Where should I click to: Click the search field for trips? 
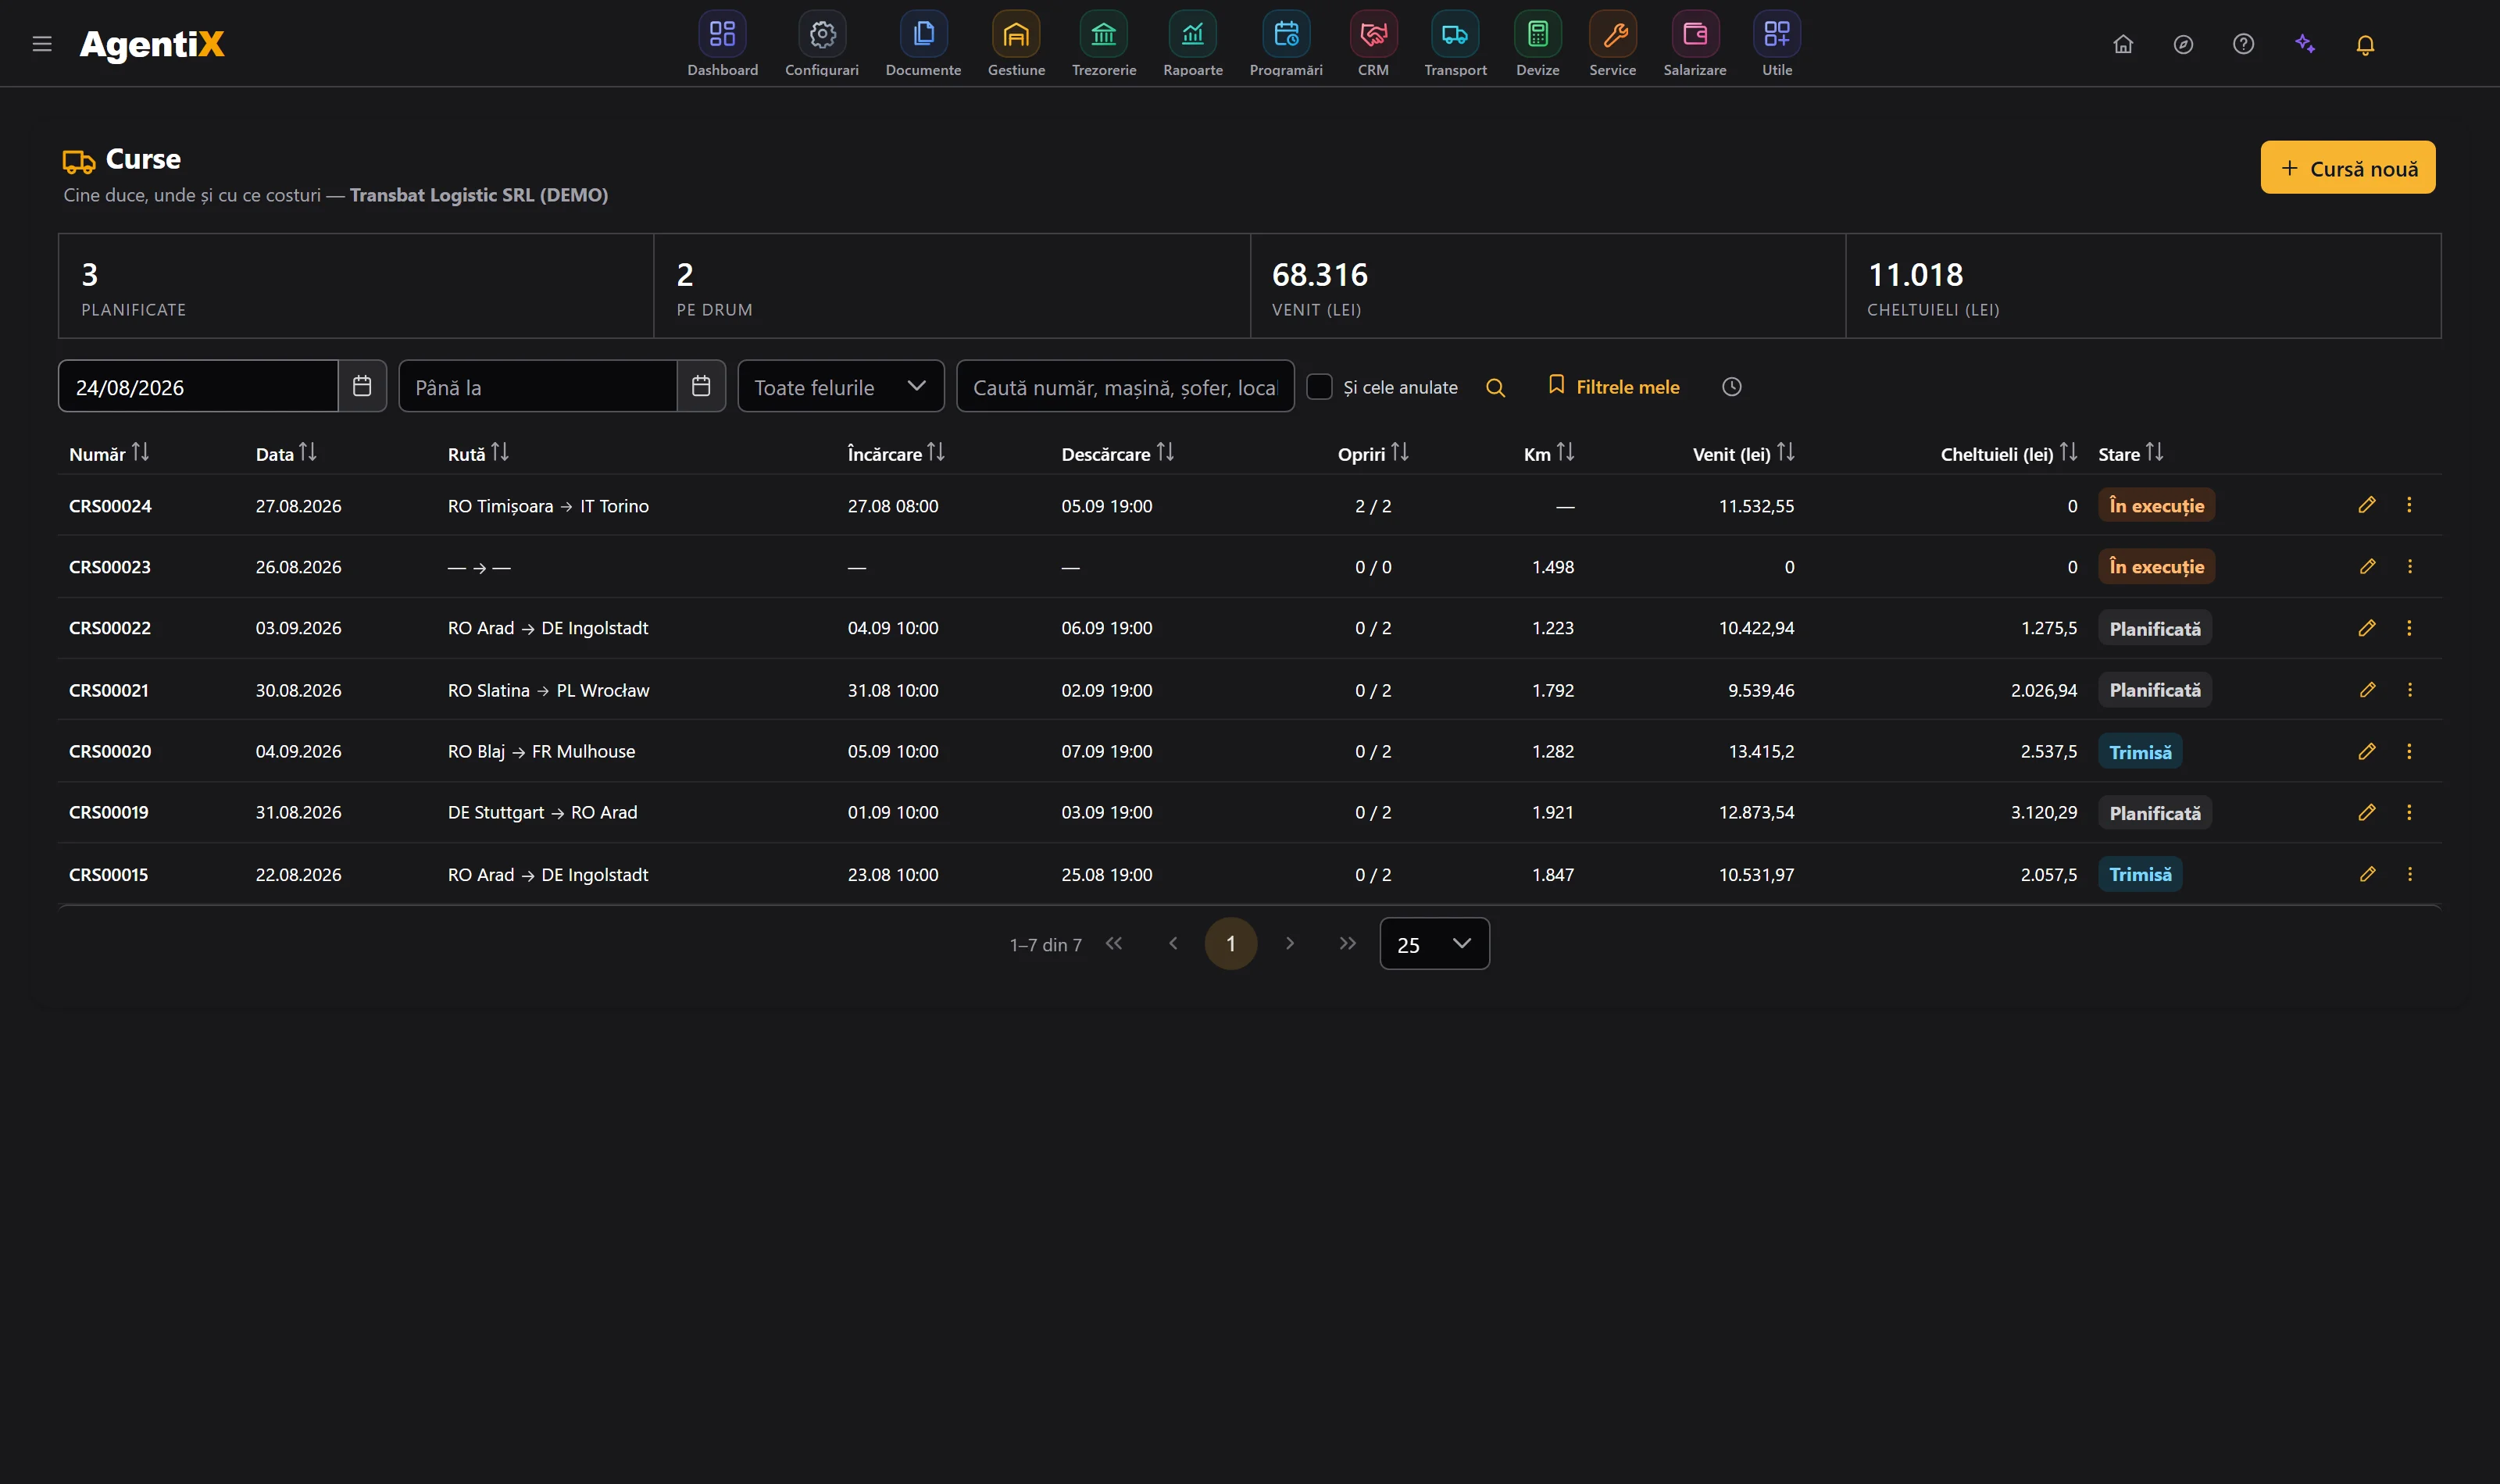pyautogui.click(x=1125, y=386)
